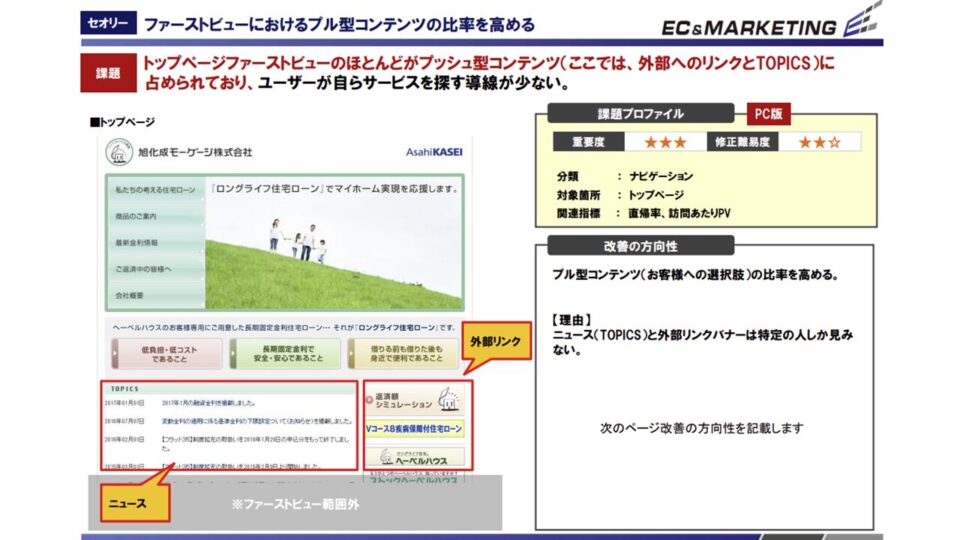This screenshot has width=960, height=540.
Task: Click the red 課題 label
Action: pos(108,73)
